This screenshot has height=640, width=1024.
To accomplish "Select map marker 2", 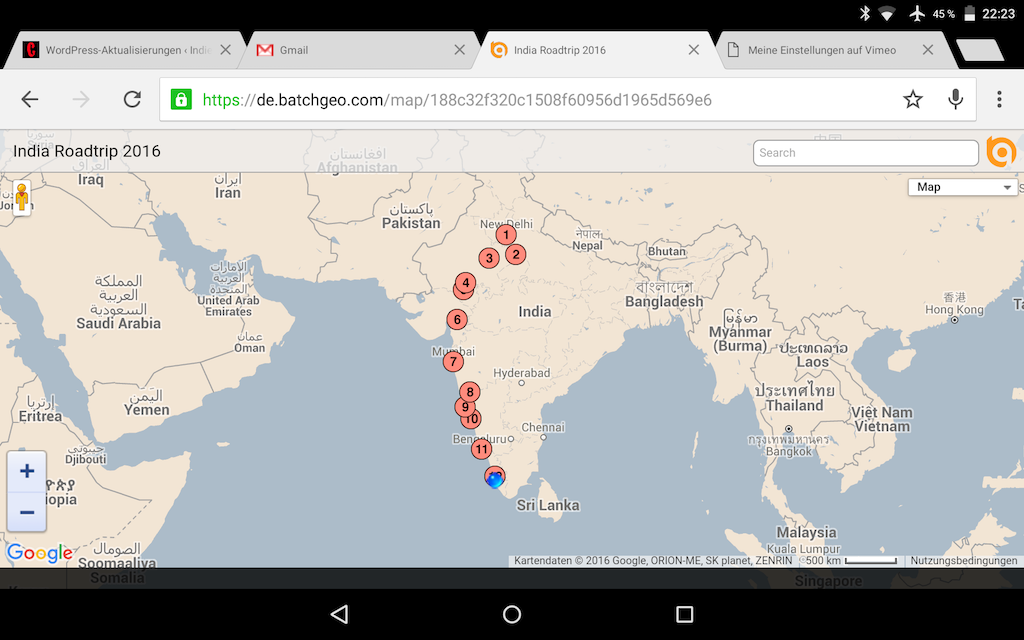I will 515,255.
